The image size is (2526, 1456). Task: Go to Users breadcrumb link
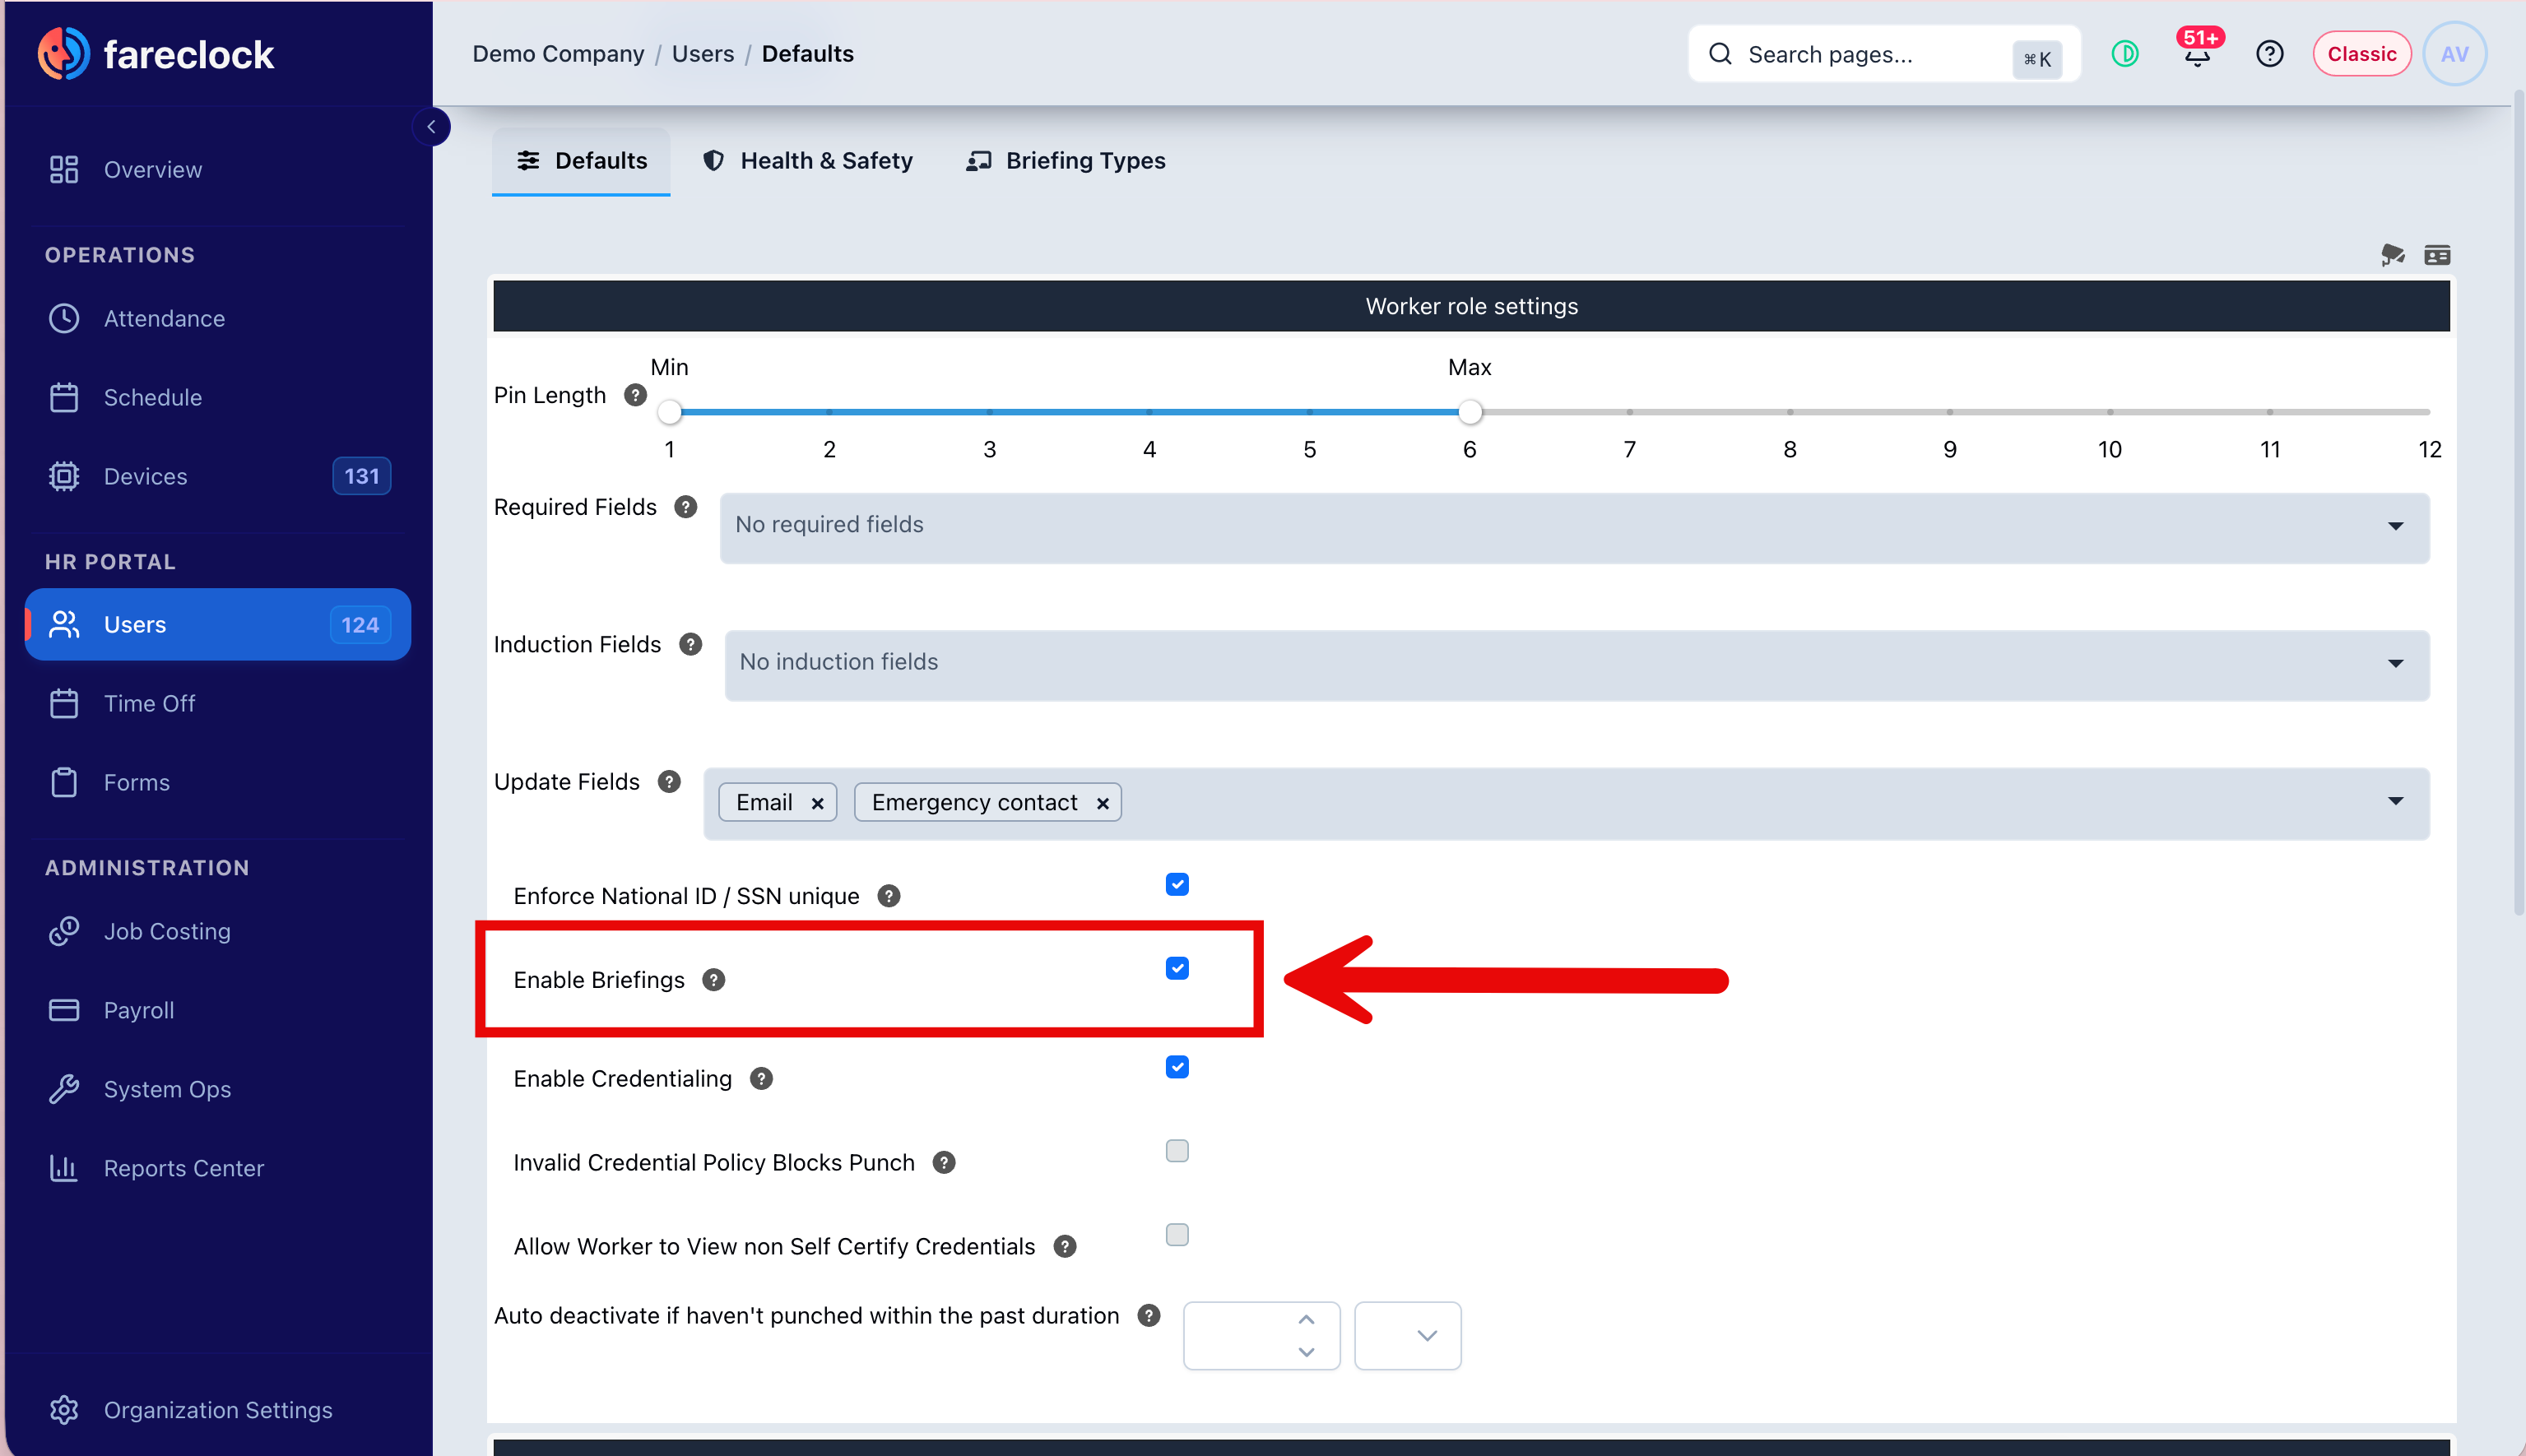[702, 54]
